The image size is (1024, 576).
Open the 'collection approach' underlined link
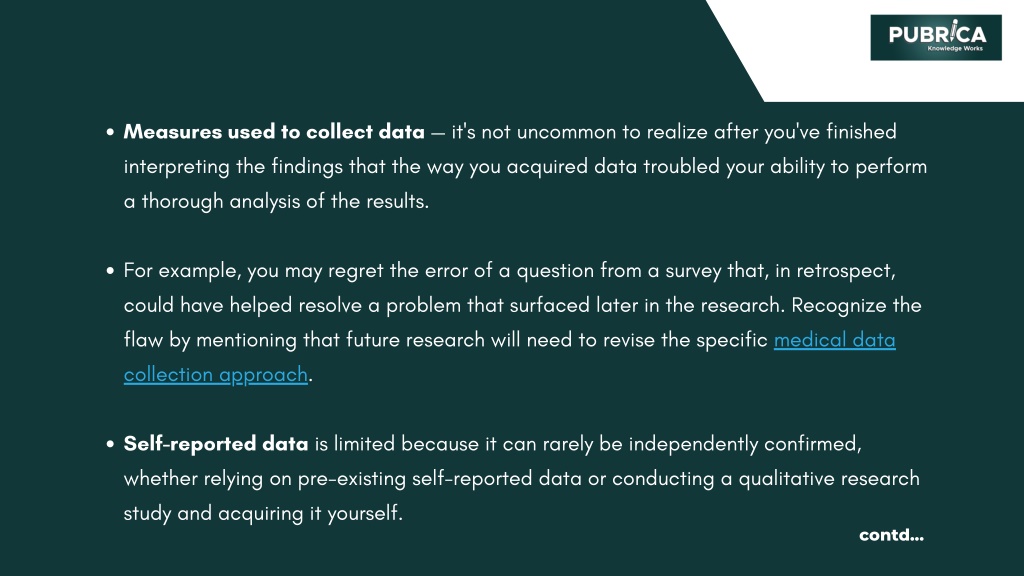click(216, 375)
